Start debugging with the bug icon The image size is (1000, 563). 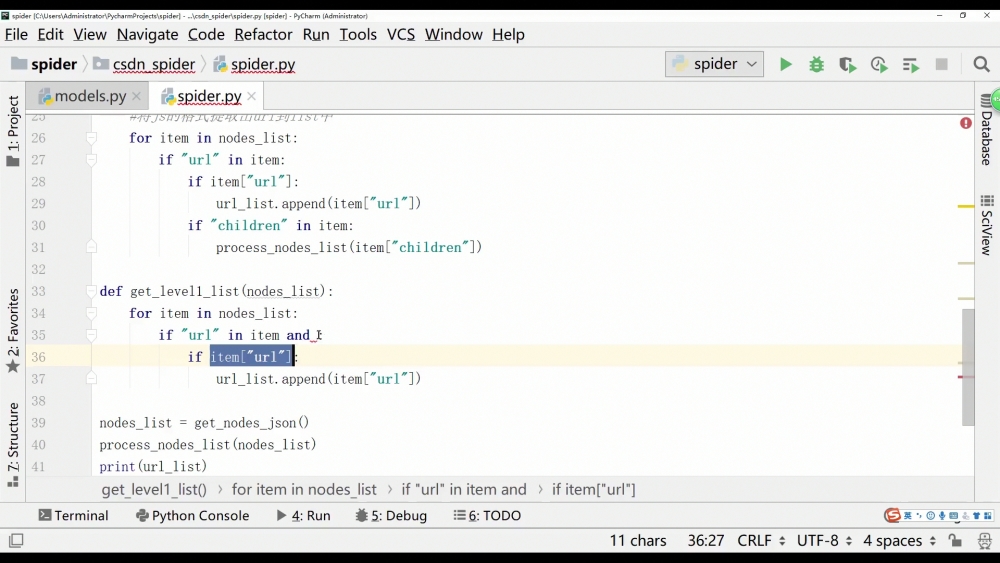click(x=816, y=64)
